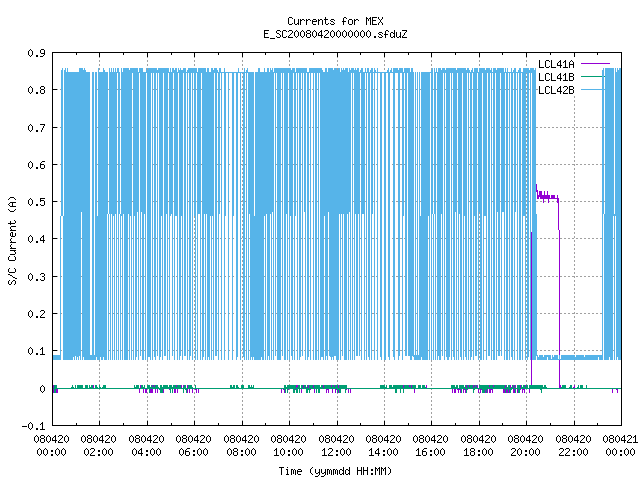Click the 0.7 y-axis tick value
Image resolution: width=640 pixels, height=480 pixels.
click(37, 128)
